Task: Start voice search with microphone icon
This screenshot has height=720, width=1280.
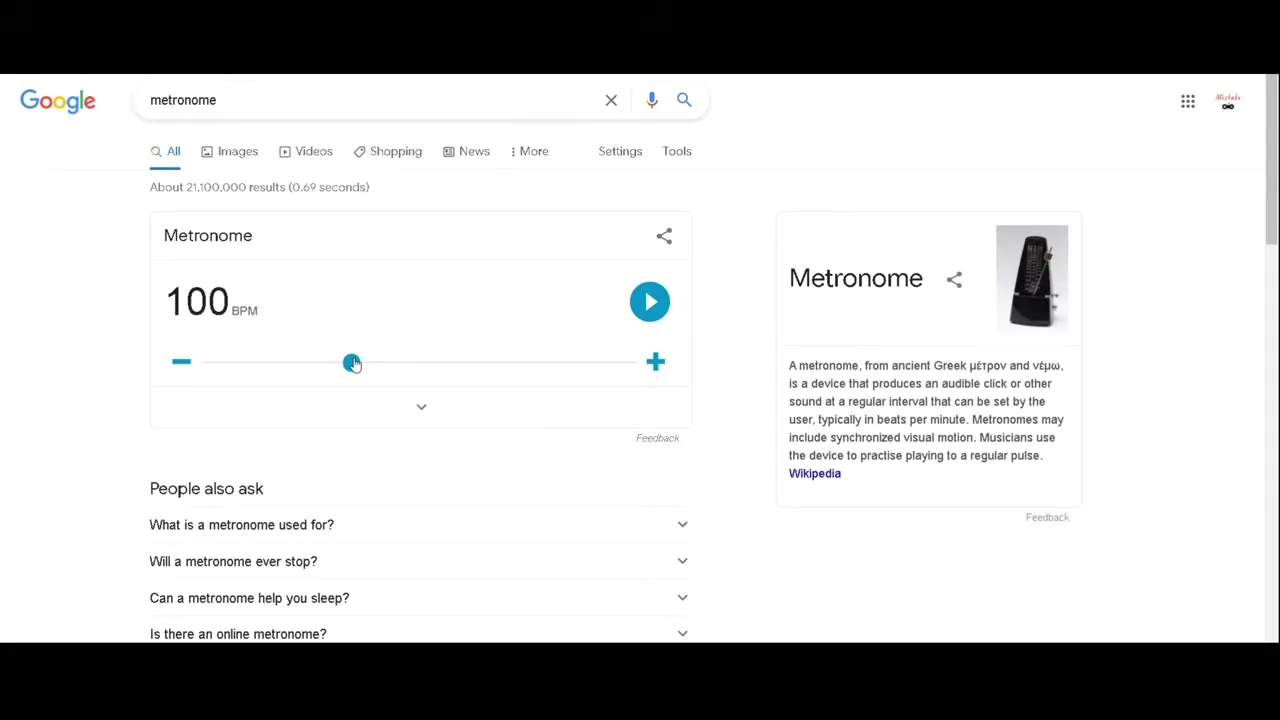Action: pos(652,100)
